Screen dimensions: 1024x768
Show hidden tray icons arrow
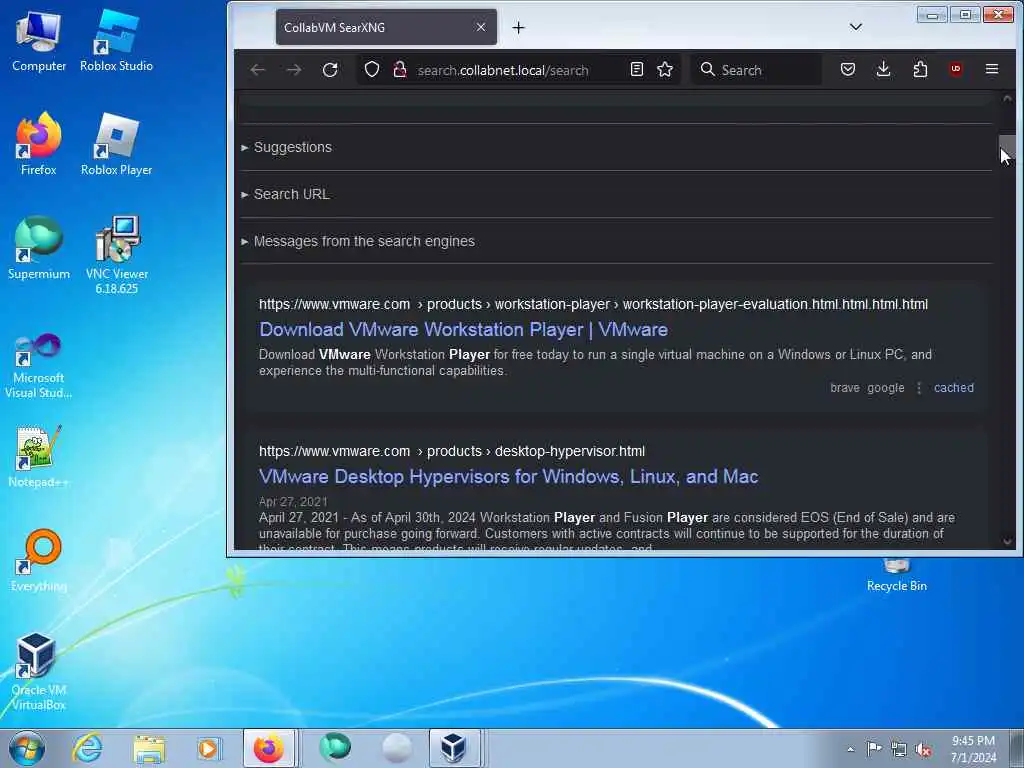[x=850, y=749]
